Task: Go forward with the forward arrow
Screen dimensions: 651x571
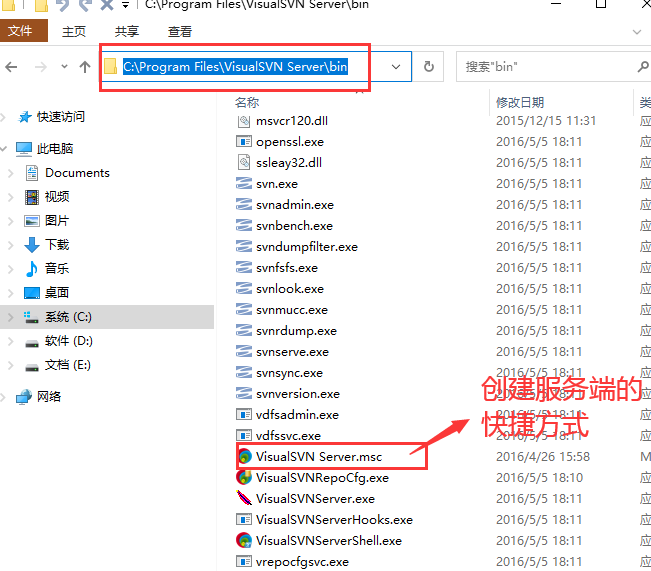Action: 41,67
